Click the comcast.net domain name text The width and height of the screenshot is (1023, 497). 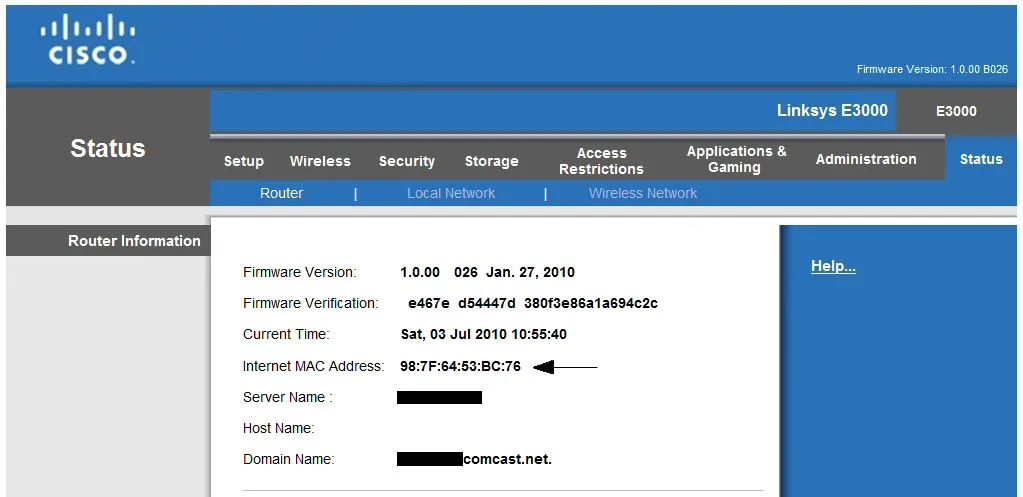(x=507, y=460)
